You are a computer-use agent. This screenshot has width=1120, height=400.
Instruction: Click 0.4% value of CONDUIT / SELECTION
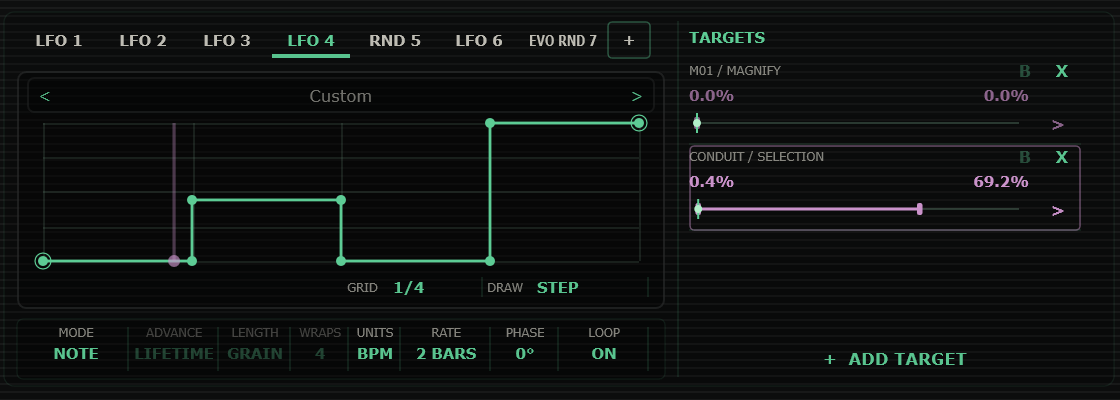(711, 182)
